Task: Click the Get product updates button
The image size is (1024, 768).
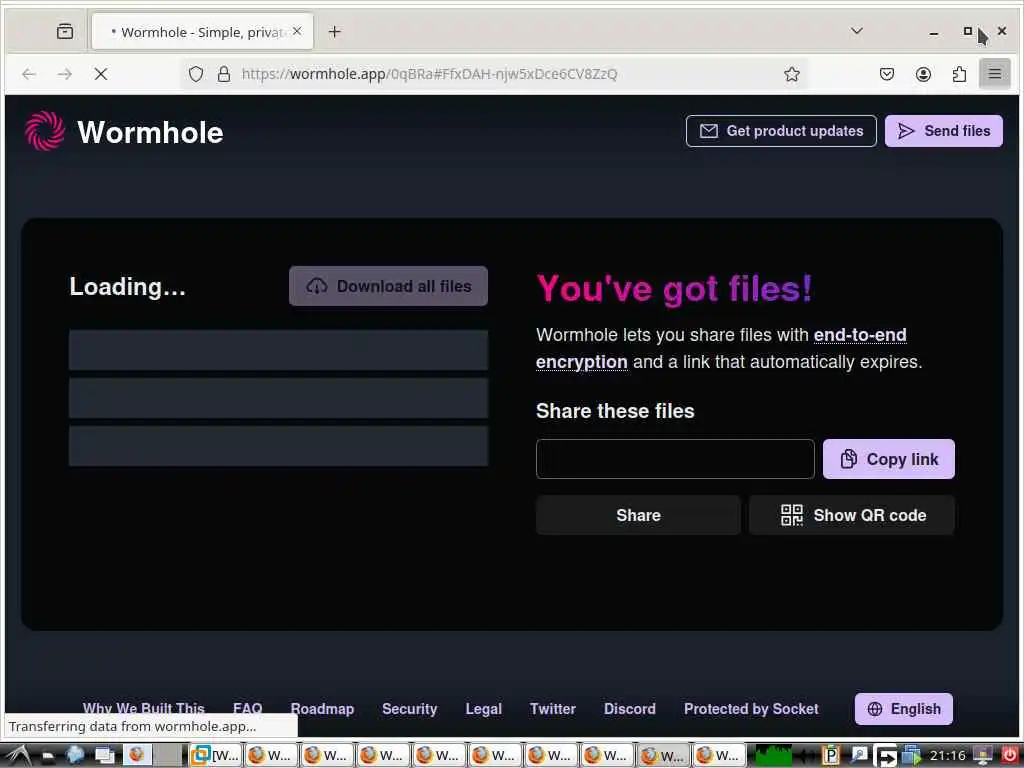Action: 781,131
